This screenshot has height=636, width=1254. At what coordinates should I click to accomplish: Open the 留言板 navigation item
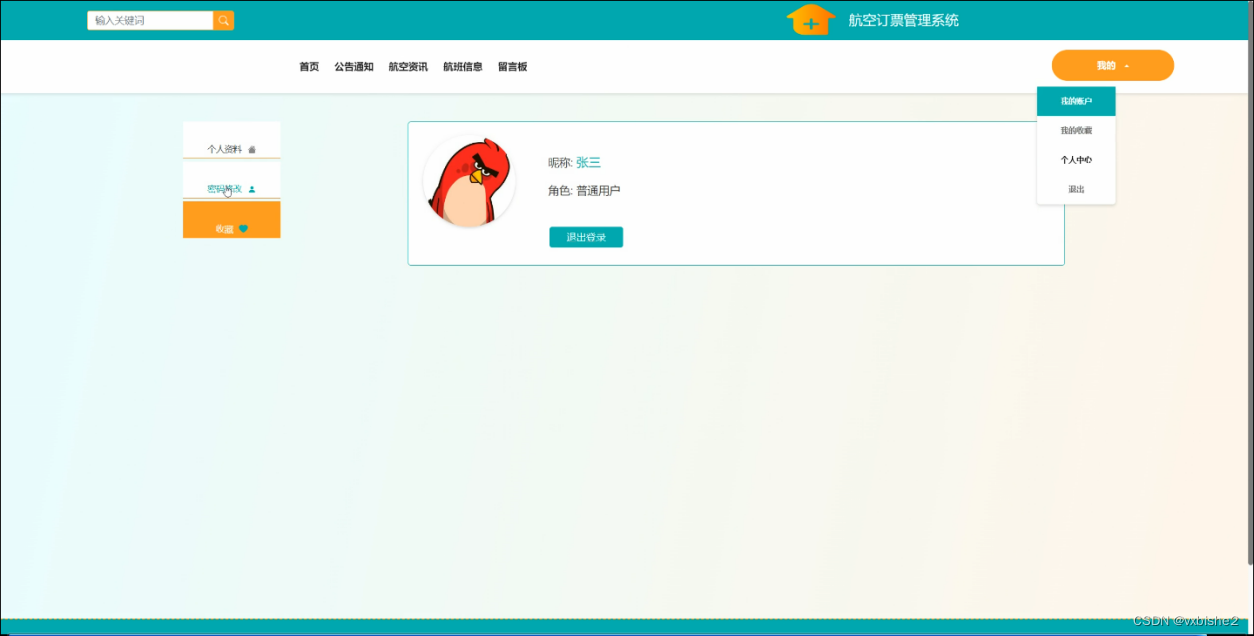pos(512,67)
